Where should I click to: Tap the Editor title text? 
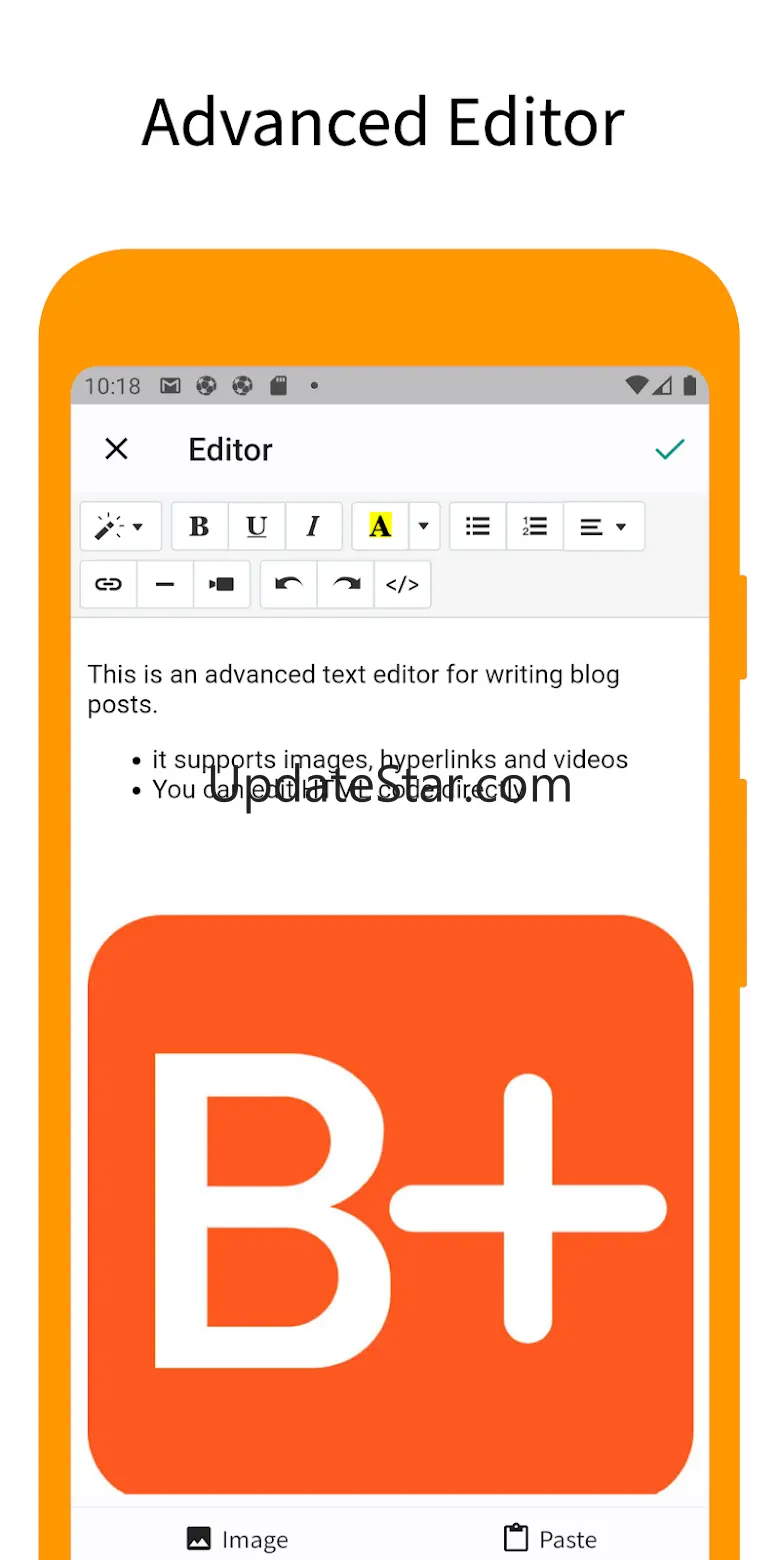230,450
